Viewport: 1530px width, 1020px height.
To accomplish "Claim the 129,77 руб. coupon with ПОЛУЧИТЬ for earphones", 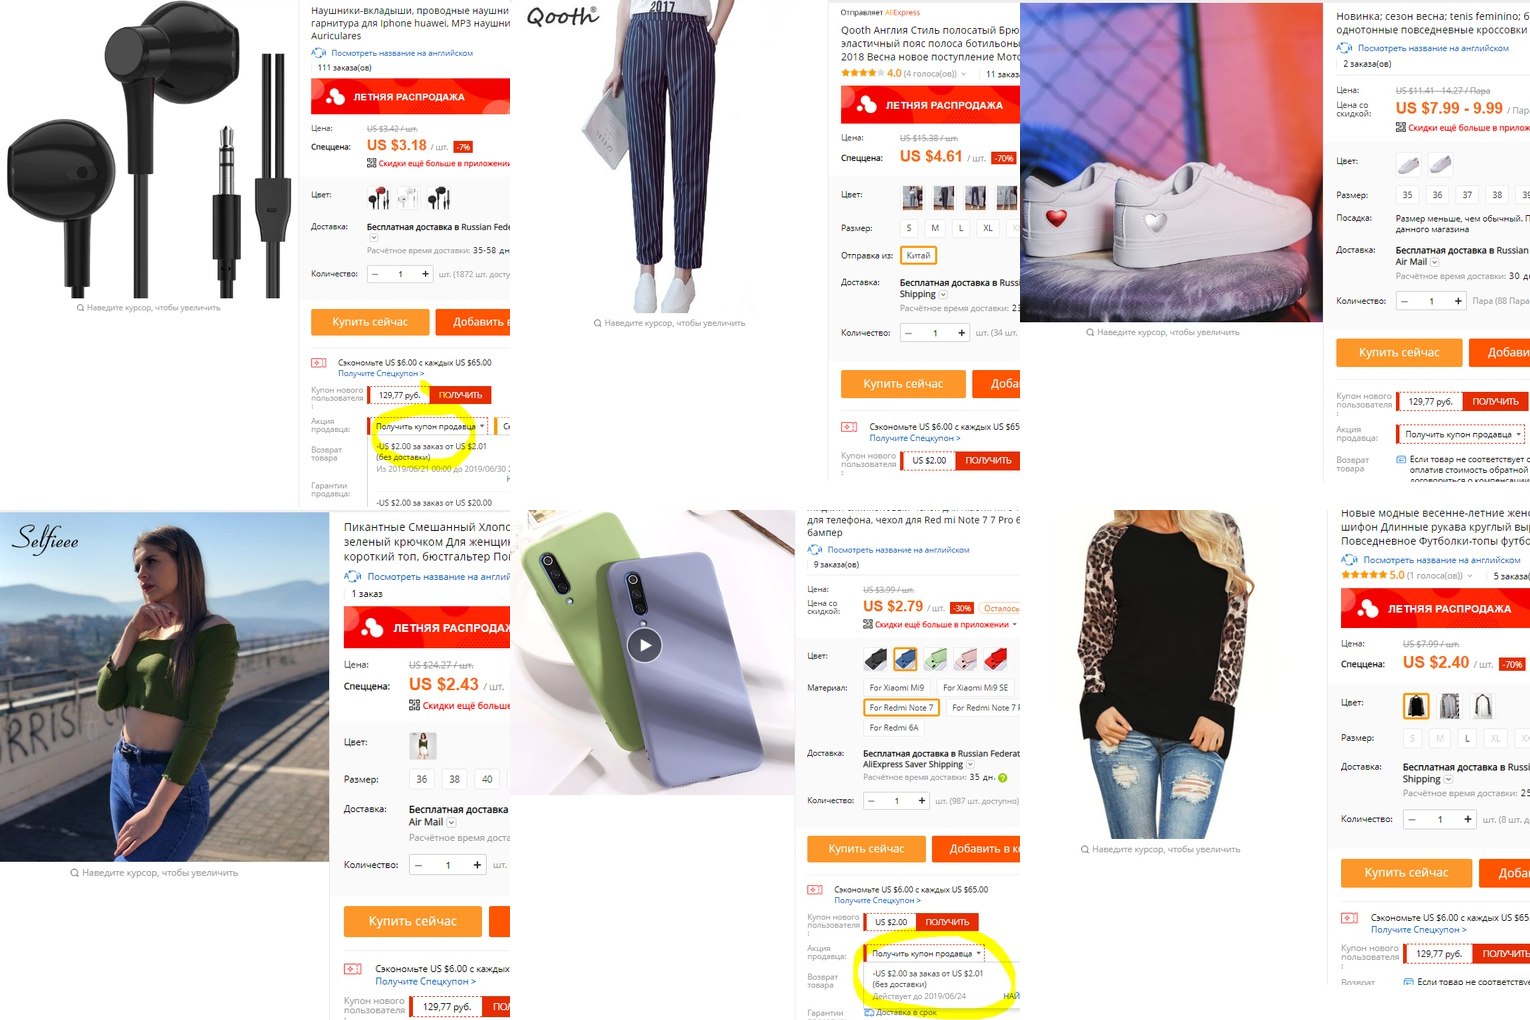I will (x=460, y=395).
